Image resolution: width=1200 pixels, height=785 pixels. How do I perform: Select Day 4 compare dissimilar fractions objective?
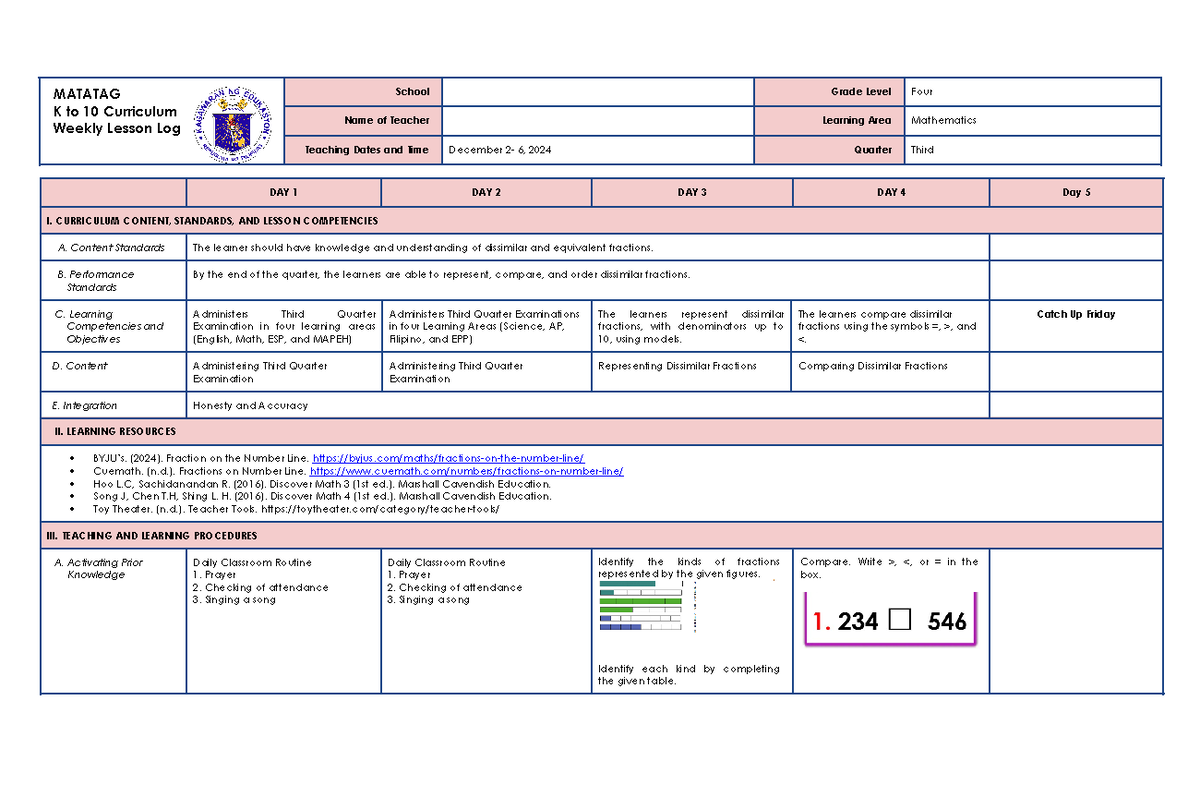tap(887, 326)
